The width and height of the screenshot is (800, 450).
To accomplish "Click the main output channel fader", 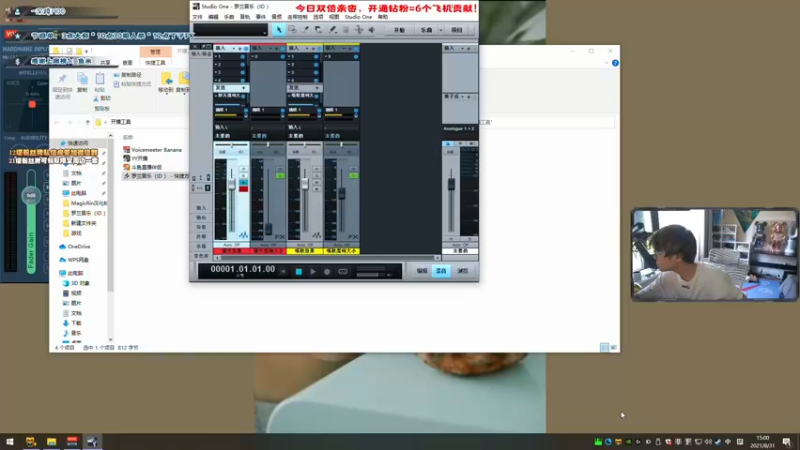I will [451, 184].
